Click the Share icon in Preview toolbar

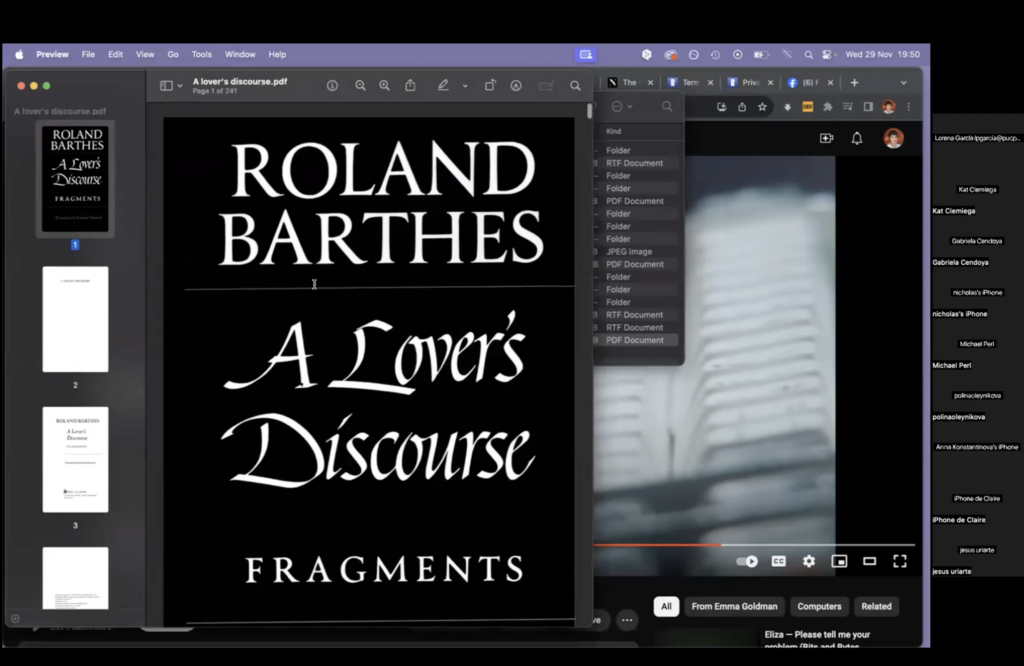pyautogui.click(x=410, y=85)
